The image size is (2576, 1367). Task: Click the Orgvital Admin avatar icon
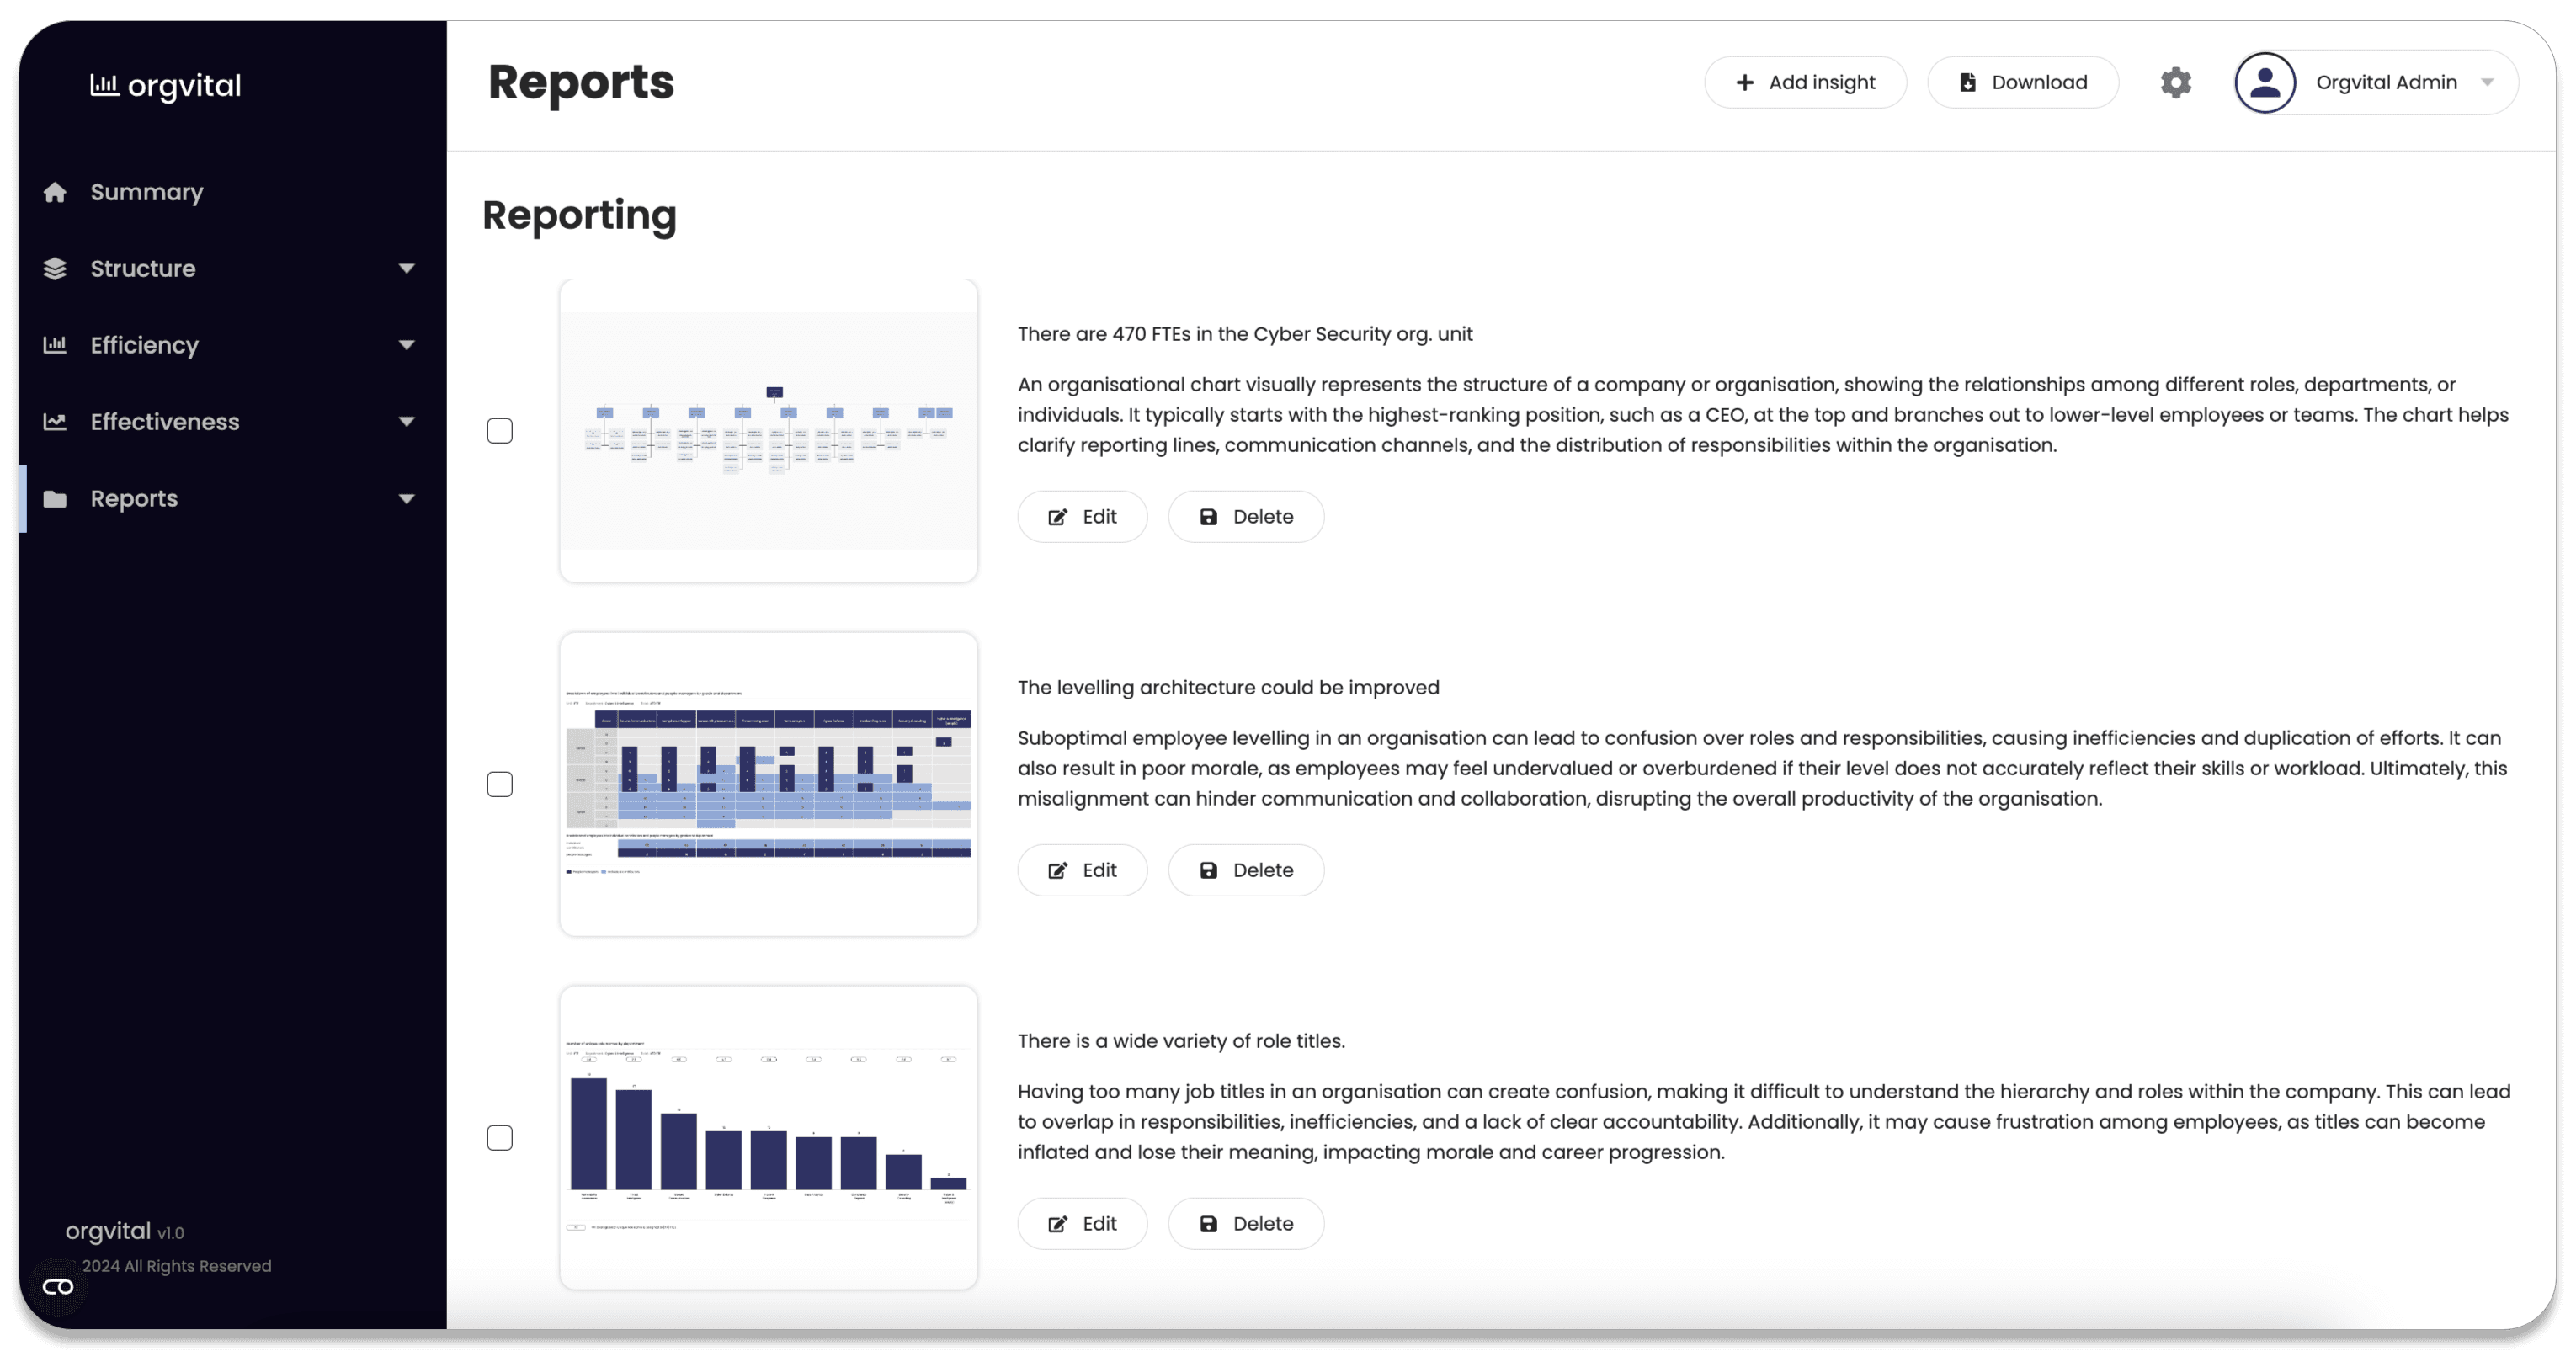pyautogui.click(x=2264, y=83)
